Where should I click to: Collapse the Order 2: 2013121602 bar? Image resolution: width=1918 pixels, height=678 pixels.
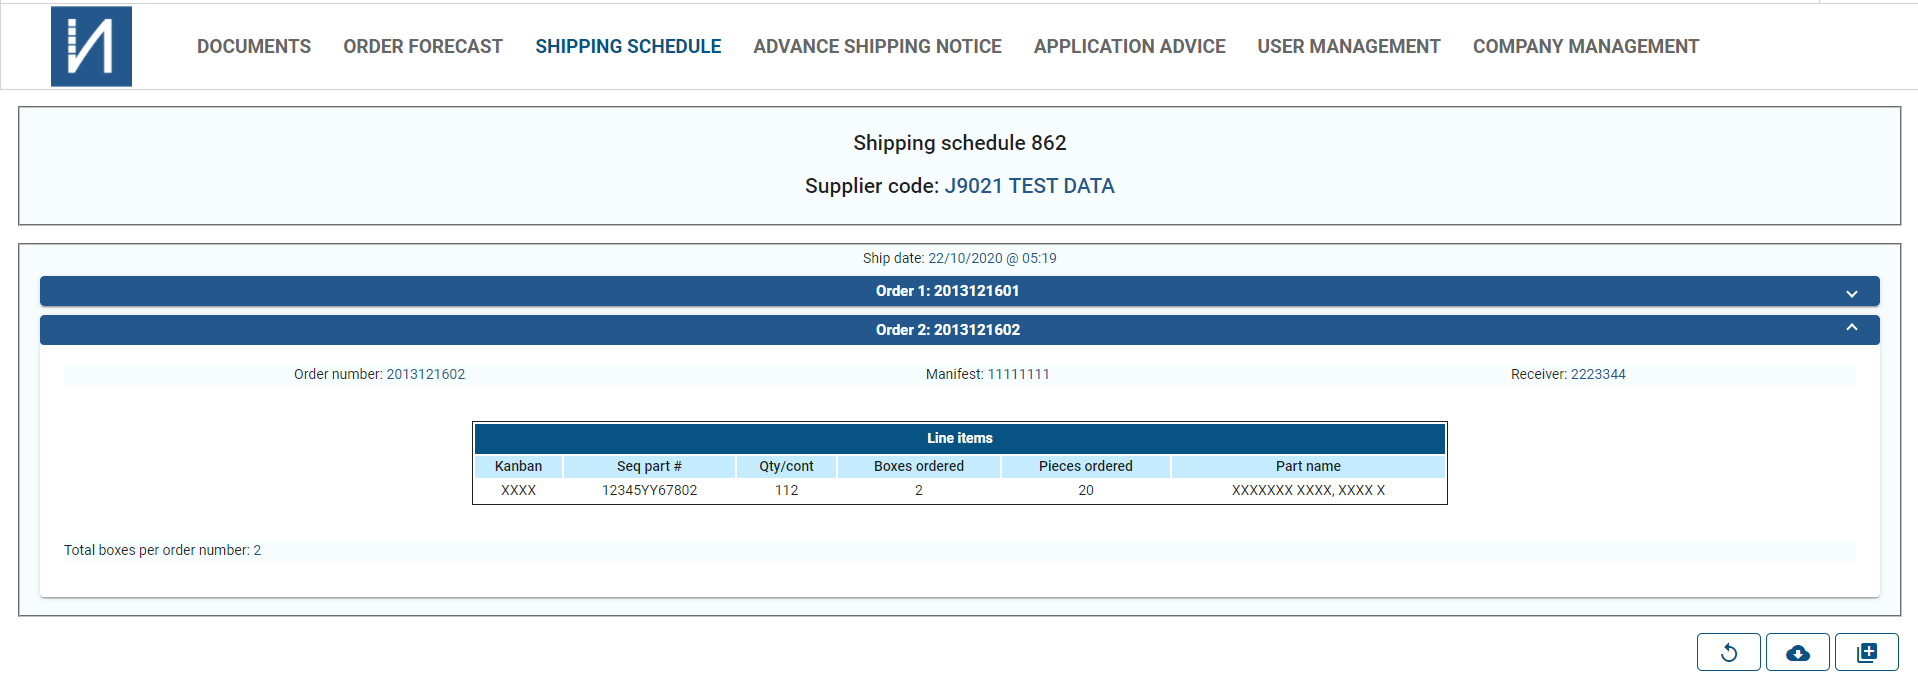click(959, 330)
